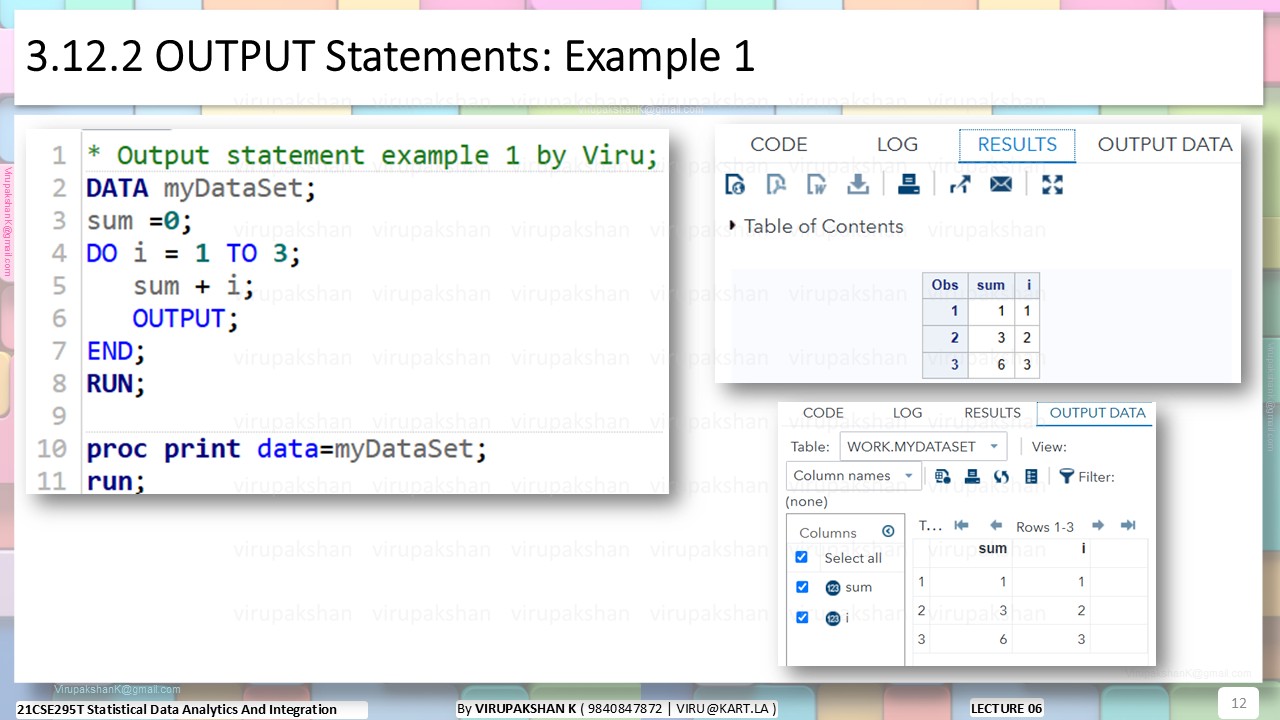Click the slide number 12 box
1280x720 pixels.
tap(1238, 702)
